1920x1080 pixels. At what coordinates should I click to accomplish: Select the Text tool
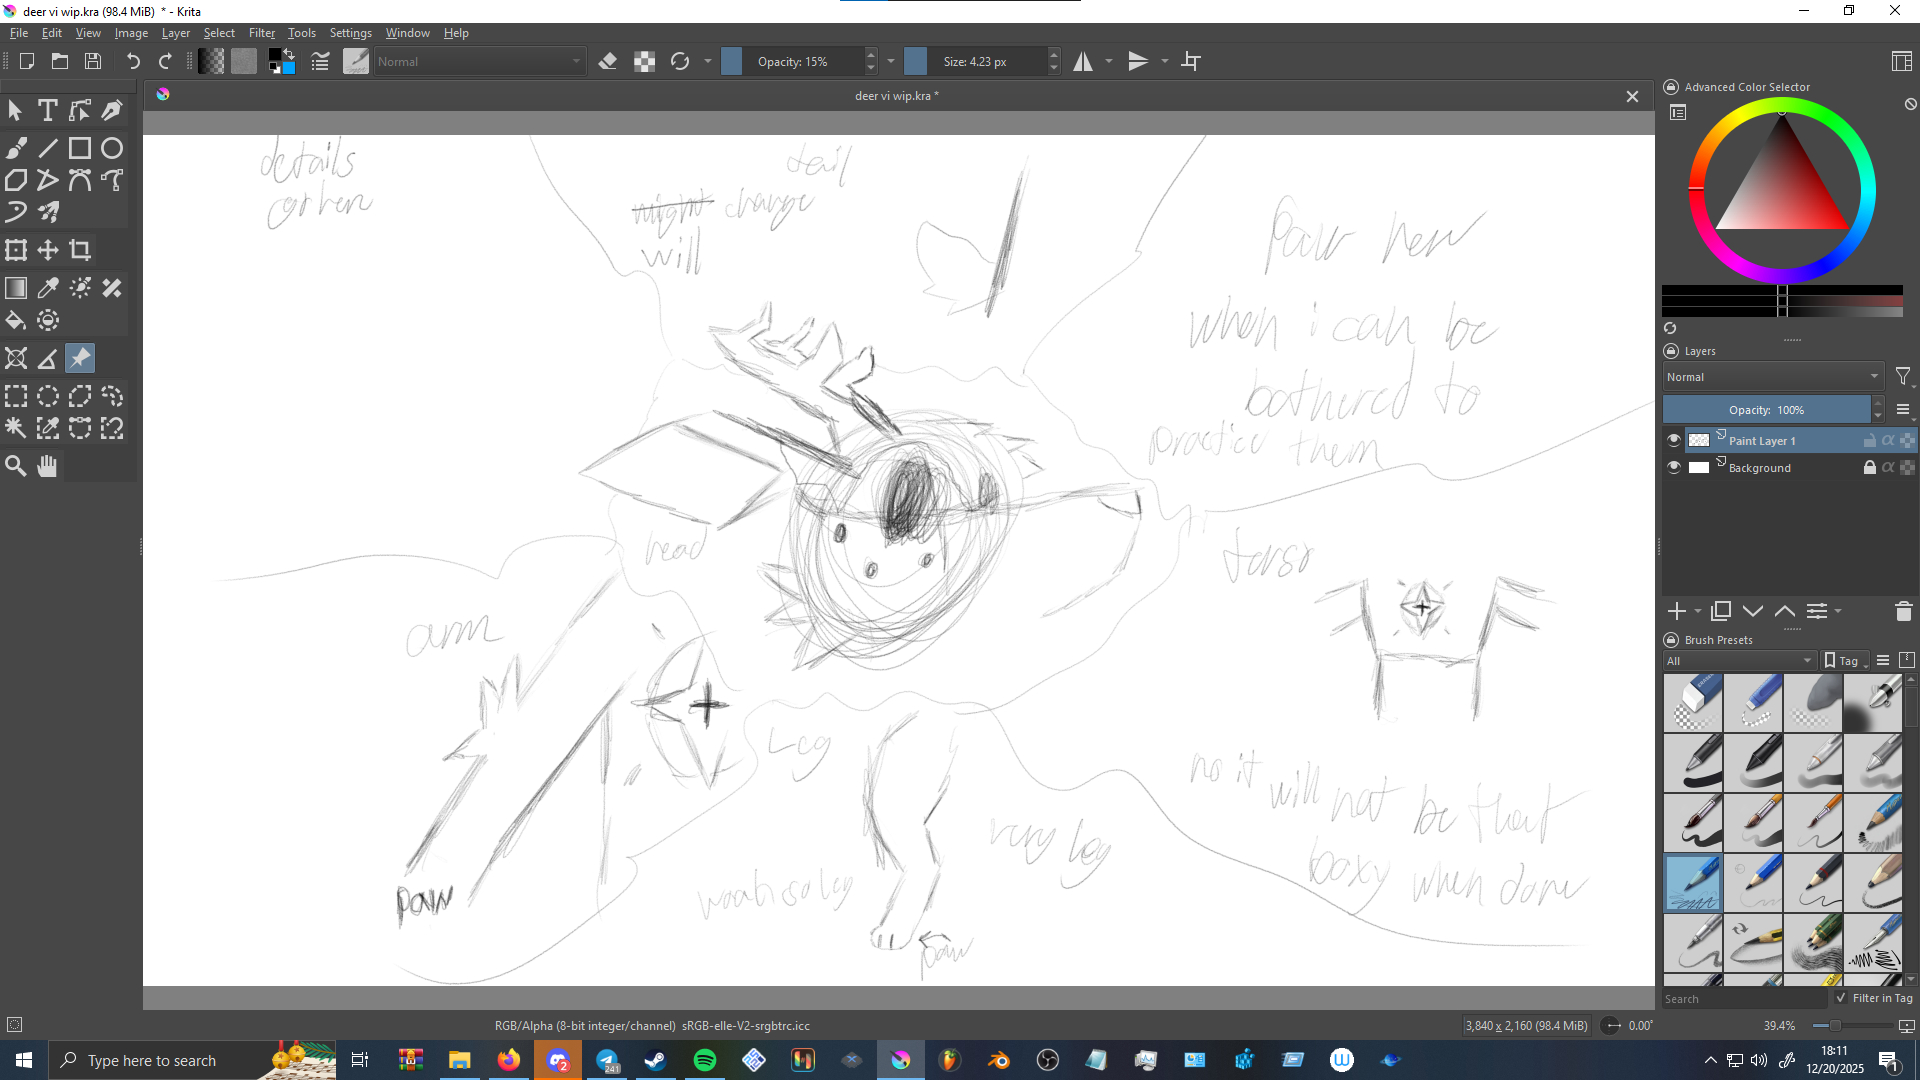47,110
